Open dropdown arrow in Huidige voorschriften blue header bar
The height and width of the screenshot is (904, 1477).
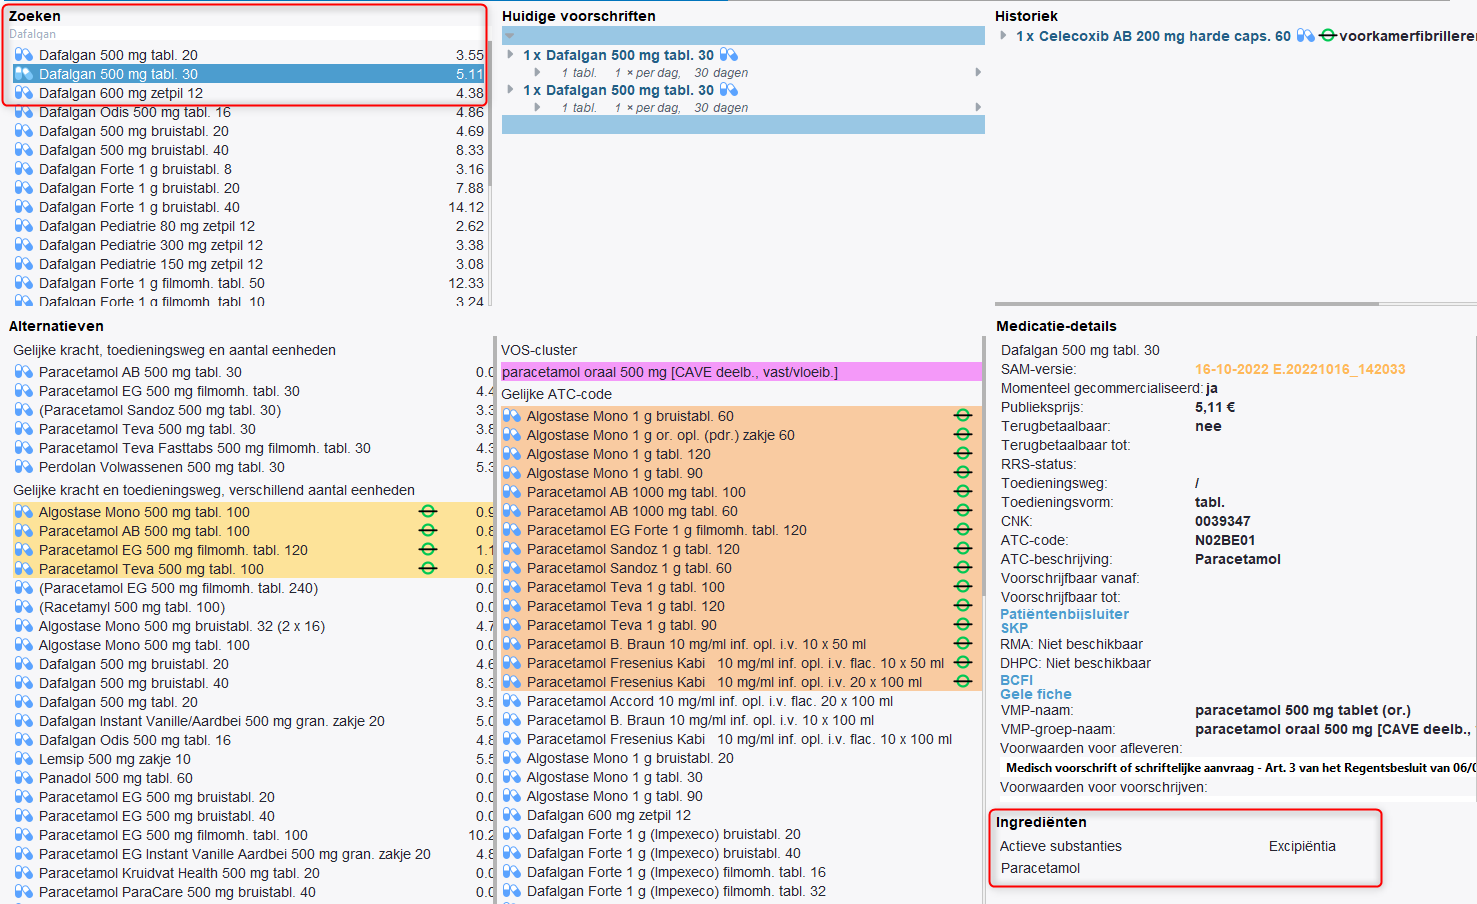pos(509,36)
